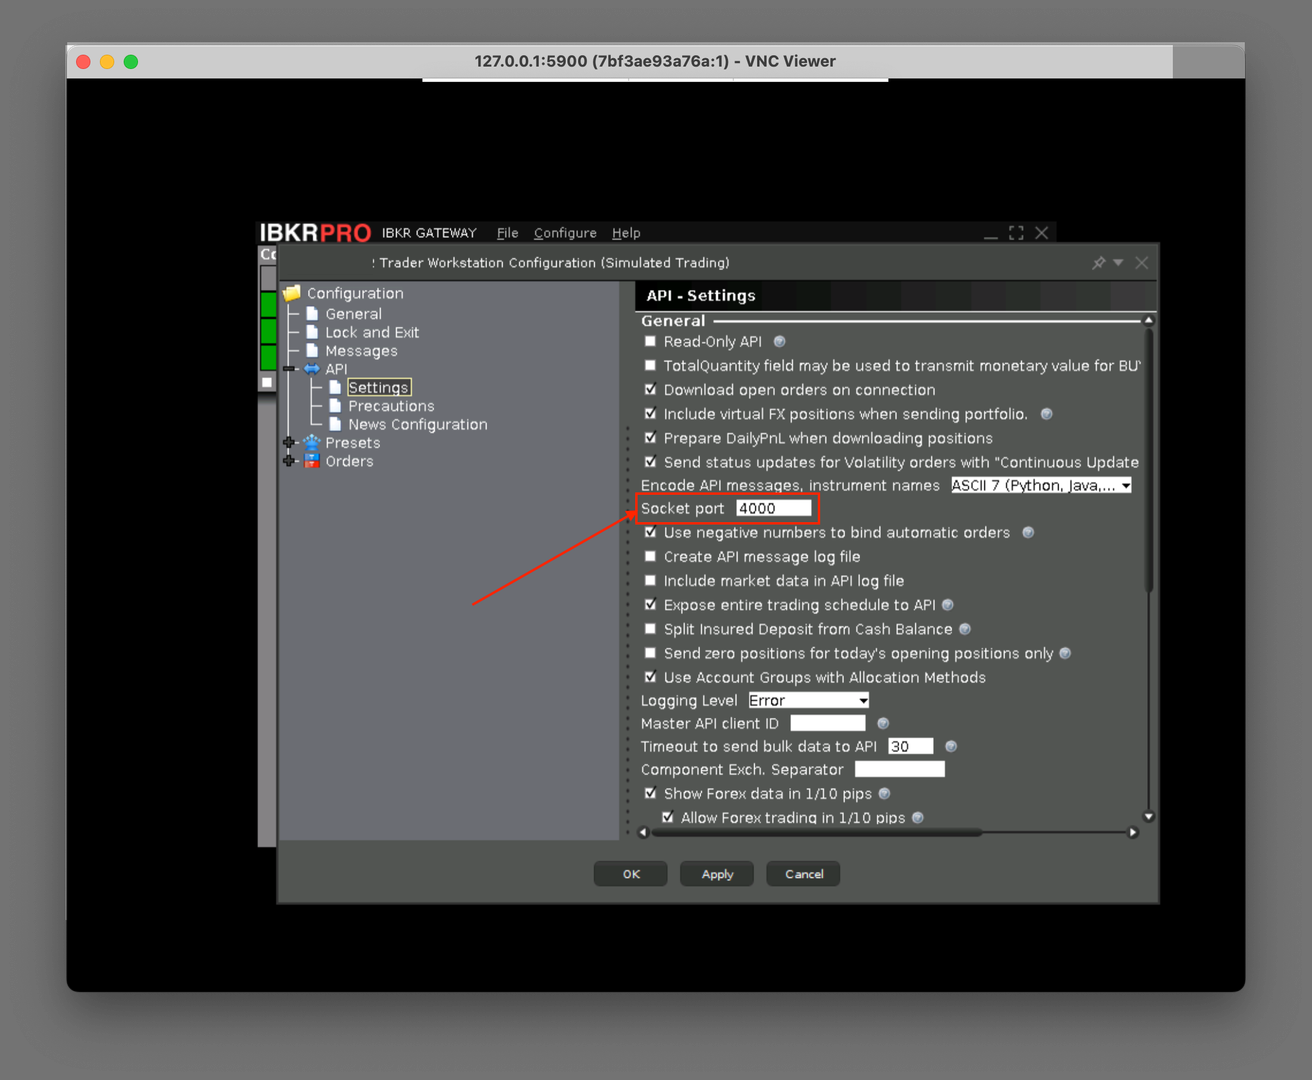Click the horizontal scrollbar of settings panel
This screenshot has height=1080, width=1312.
[817, 832]
